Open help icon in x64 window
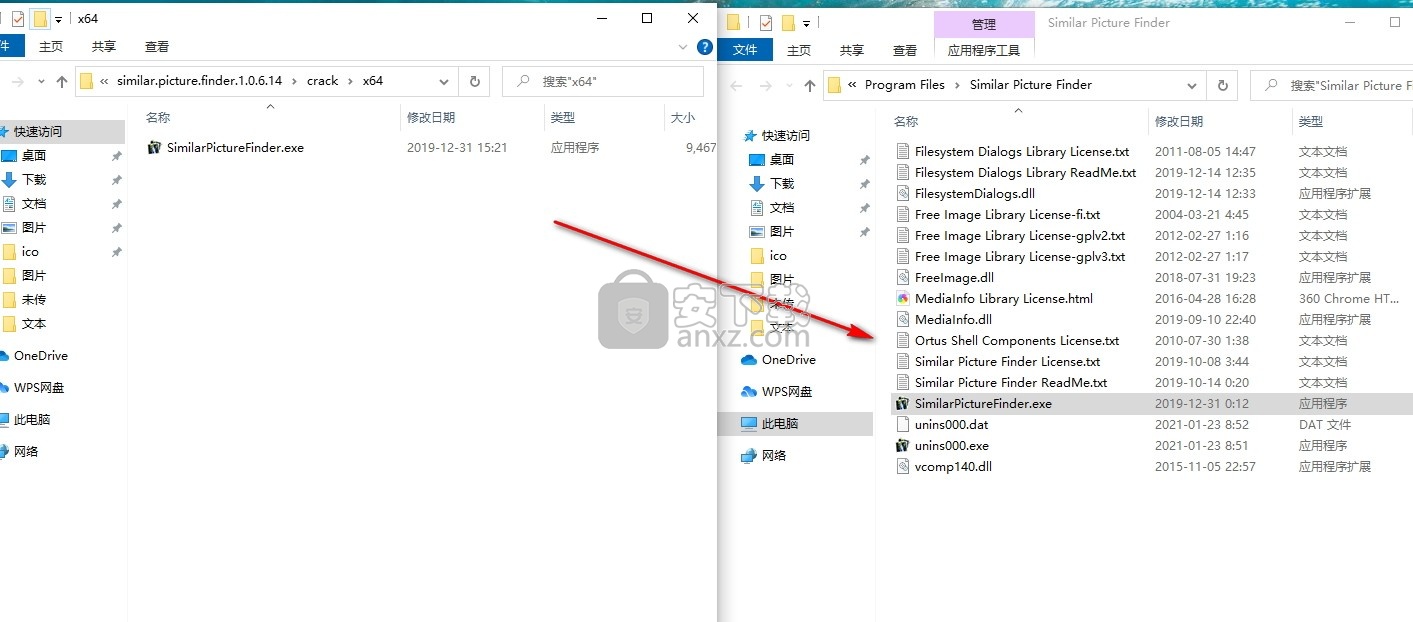The image size is (1413, 622). click(x=704, y=47)
